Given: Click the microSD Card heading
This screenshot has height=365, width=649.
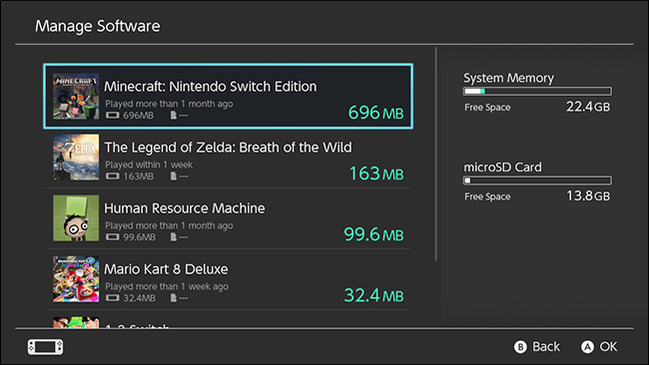Looking at the screenshot, I should [502, 167].
